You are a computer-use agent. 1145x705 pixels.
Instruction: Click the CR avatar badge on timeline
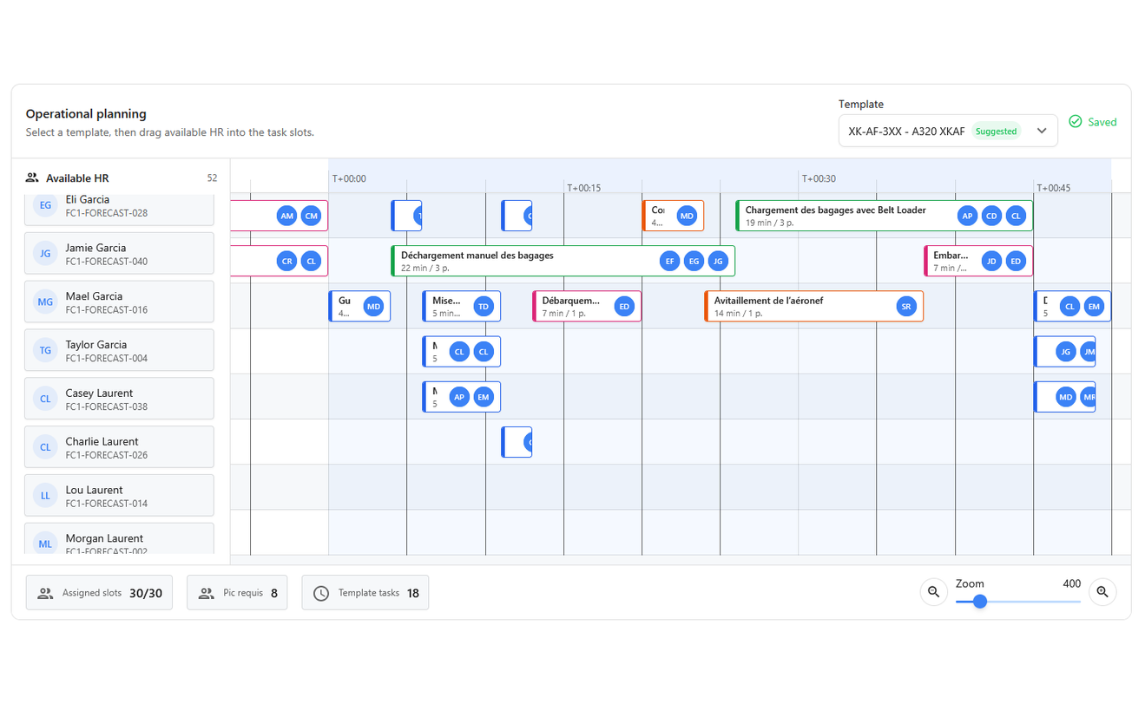[x=287, y=261]
